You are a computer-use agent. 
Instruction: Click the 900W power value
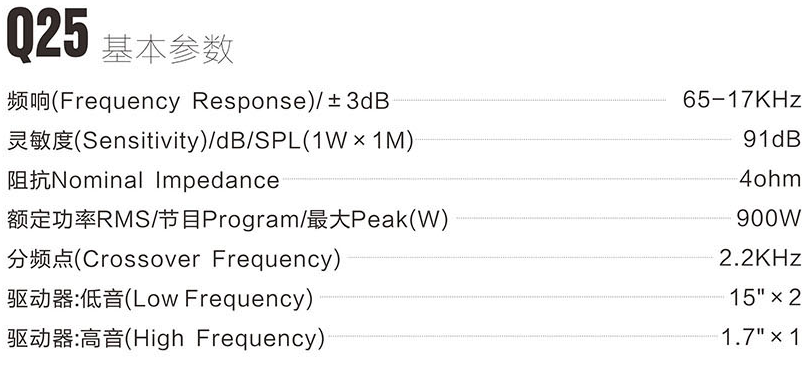pos(769,218)
